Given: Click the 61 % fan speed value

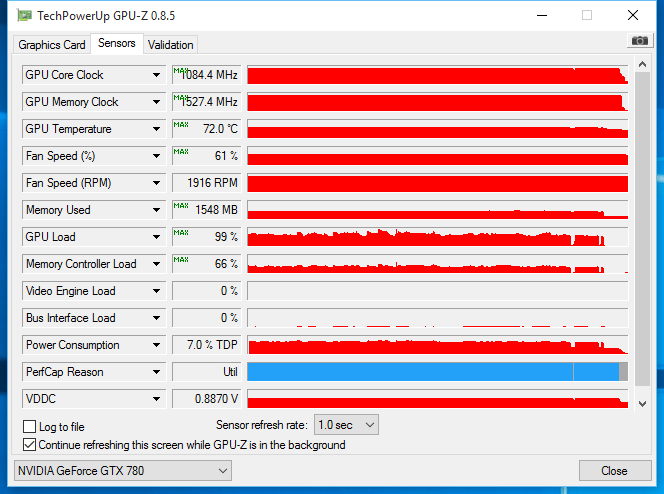Looking at the screenshot, I should pyautogui.click(x=207, y=156).
